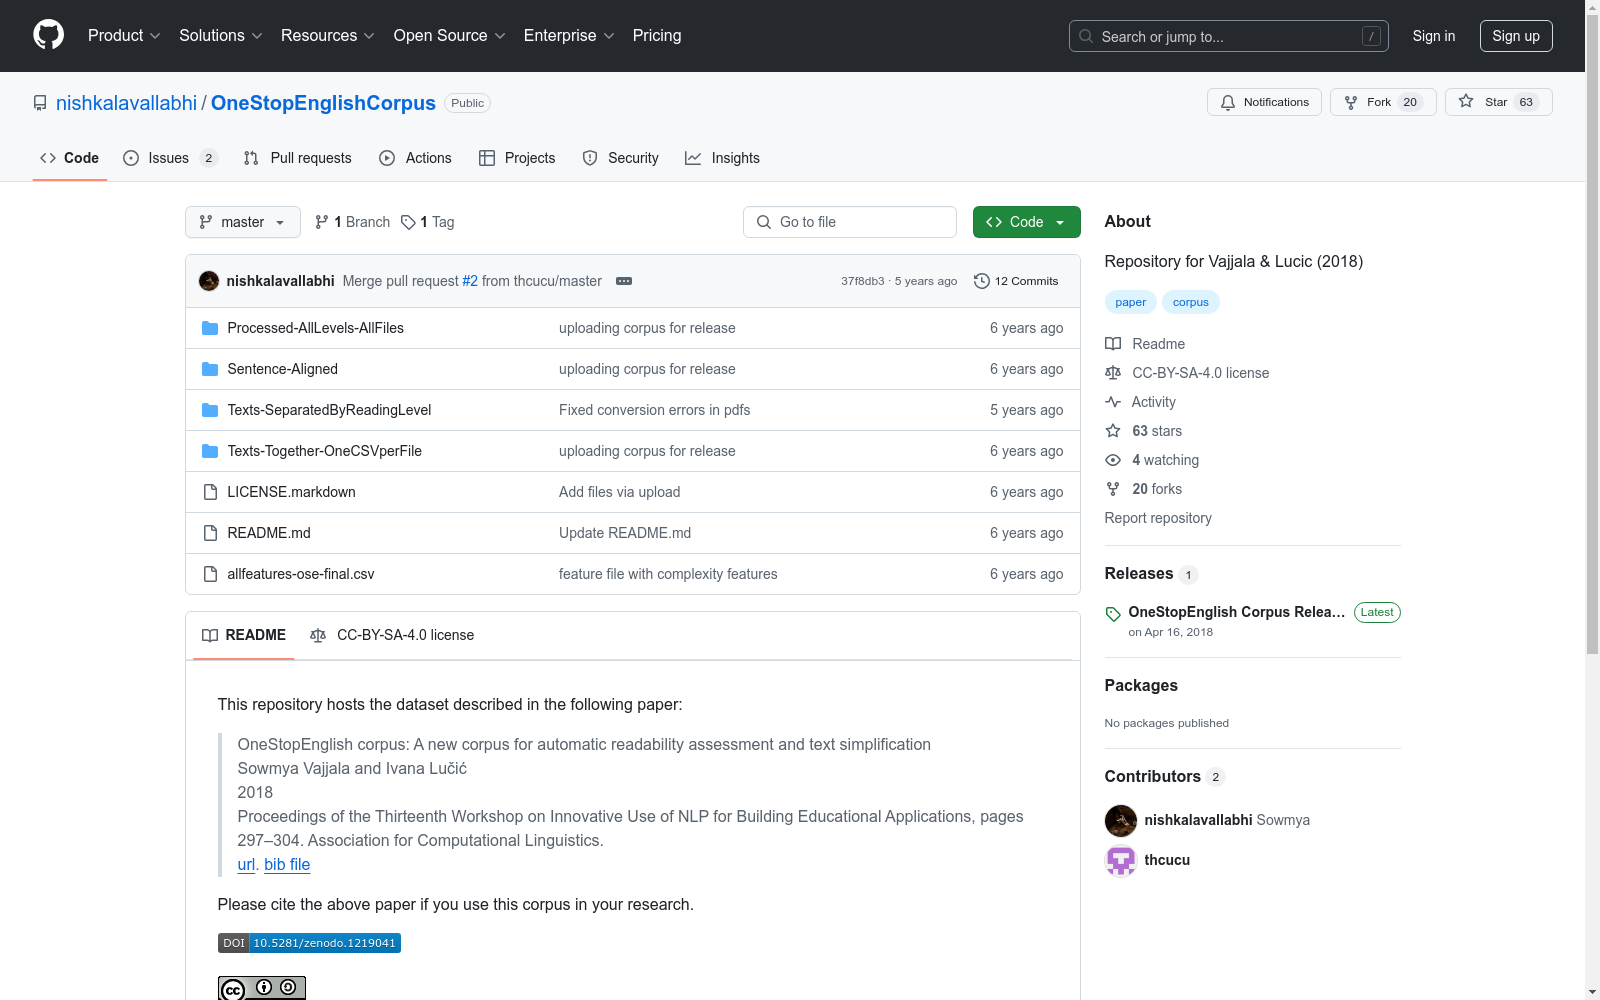Click the allfeatures-ose-final.csv file icon

click(x=210, y=574)
